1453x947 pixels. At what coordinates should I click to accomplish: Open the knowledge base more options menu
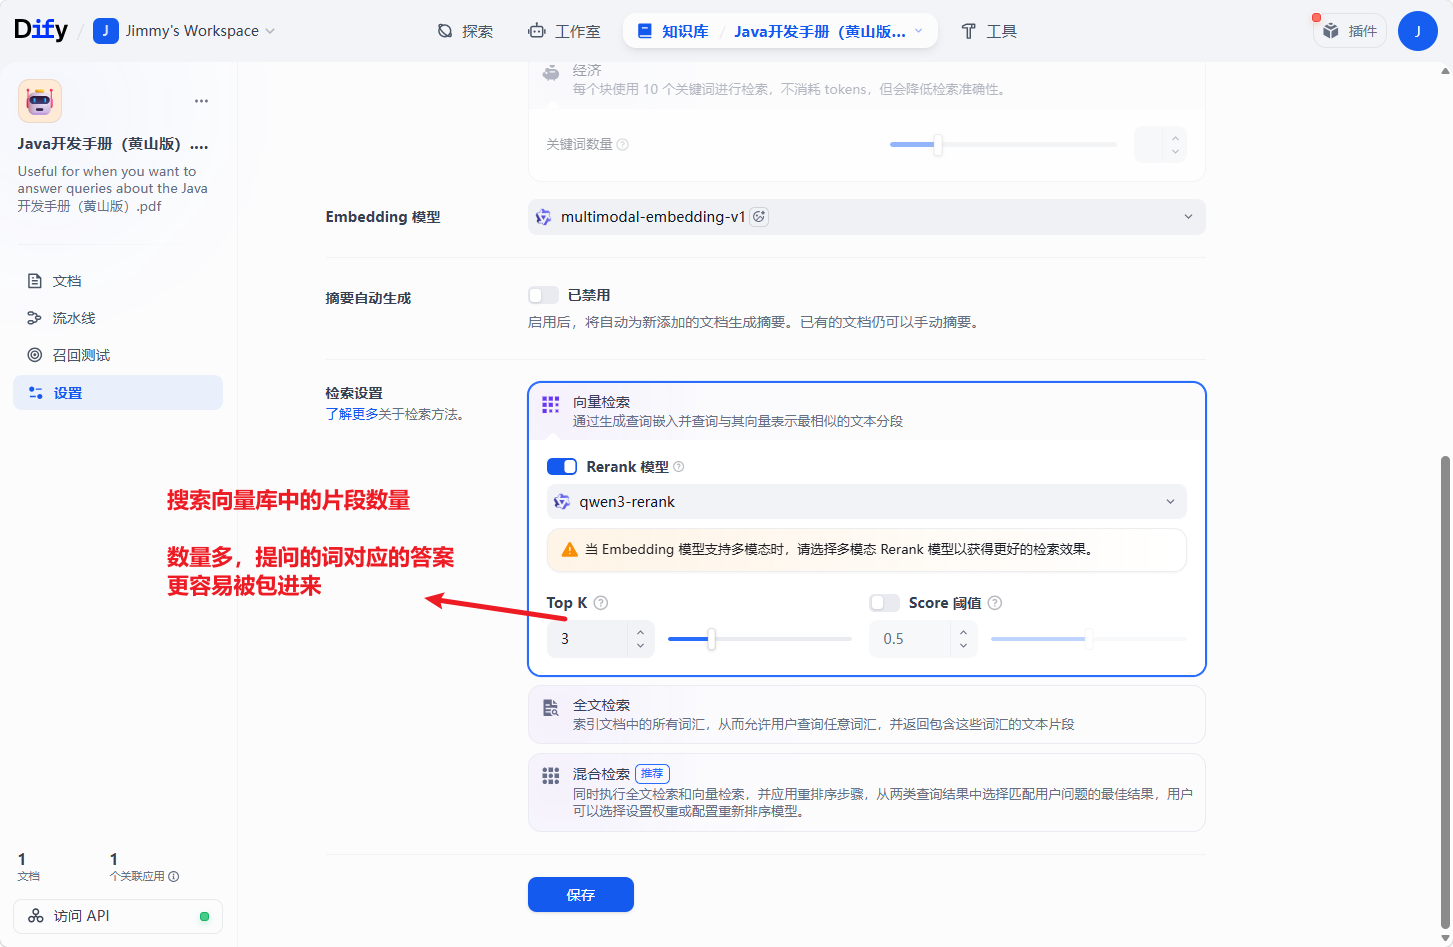[x=202, y=101]
